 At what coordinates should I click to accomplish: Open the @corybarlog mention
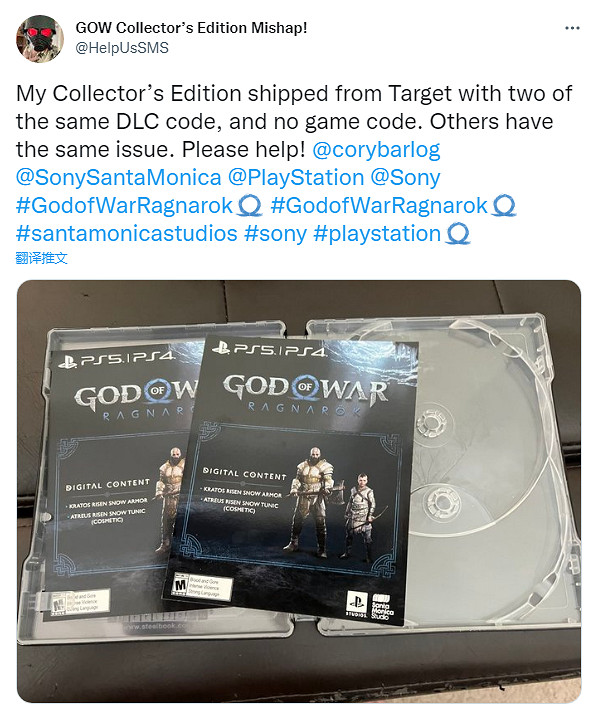pos(376,150)
